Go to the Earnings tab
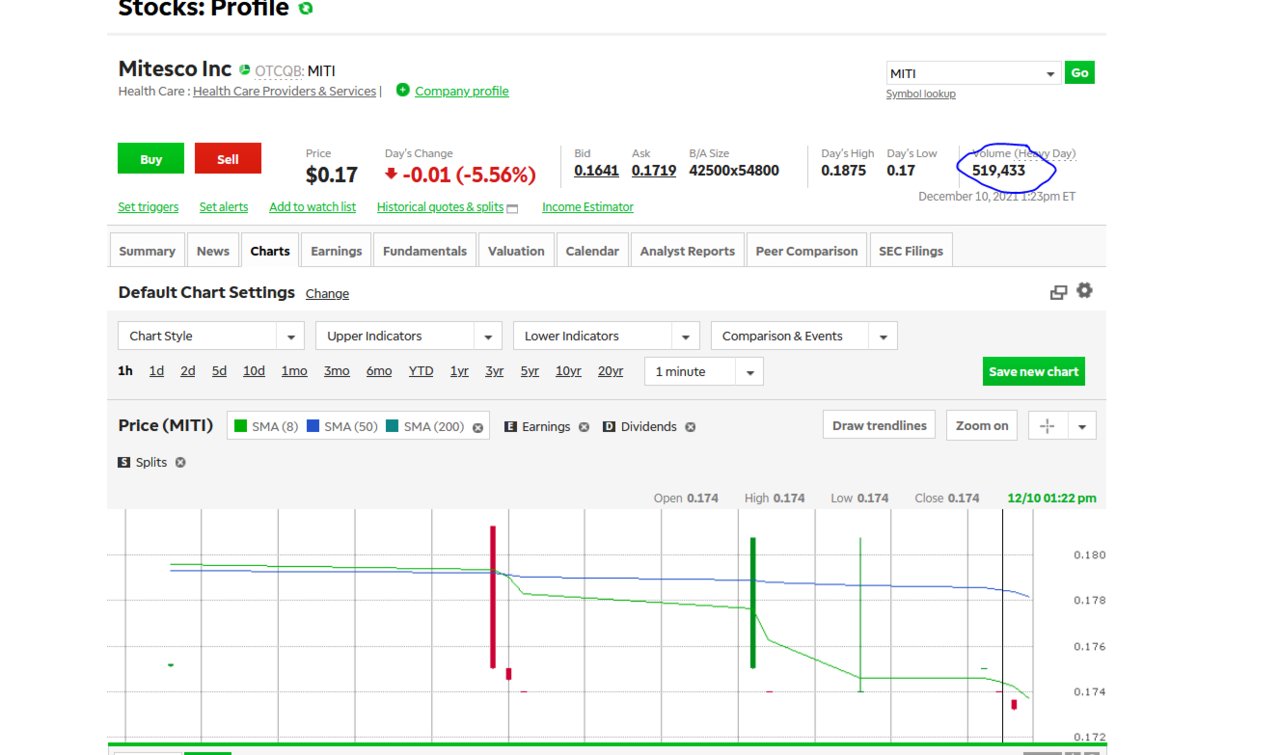The width and height of the screenshot is (1279, 755). (336, 251)
